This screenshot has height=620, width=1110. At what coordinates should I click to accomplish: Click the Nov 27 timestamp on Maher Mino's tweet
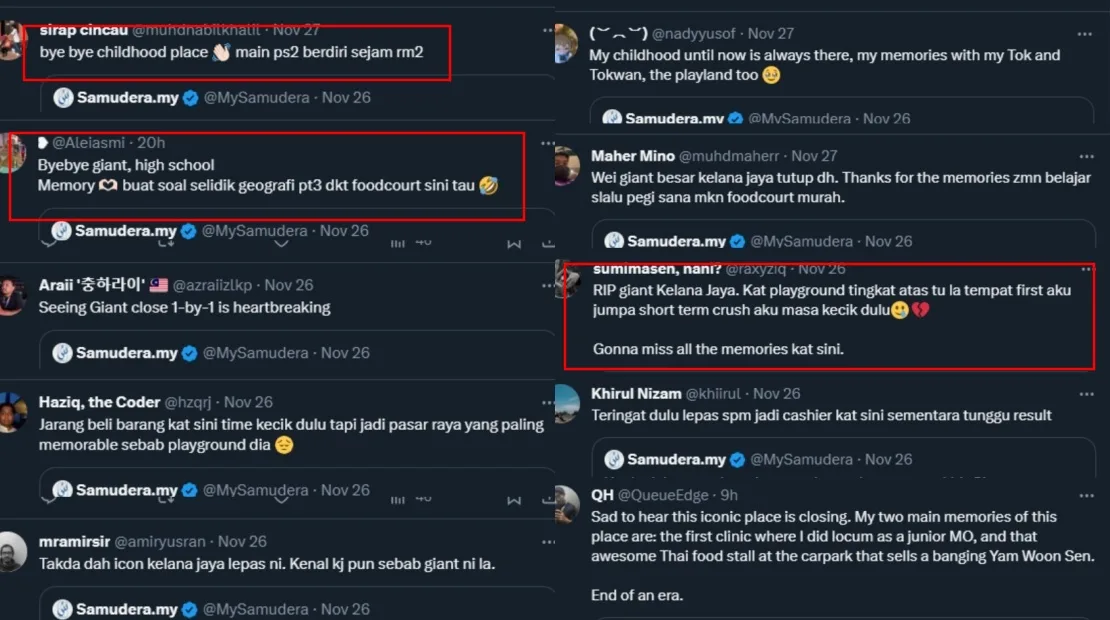click(814, 156)
